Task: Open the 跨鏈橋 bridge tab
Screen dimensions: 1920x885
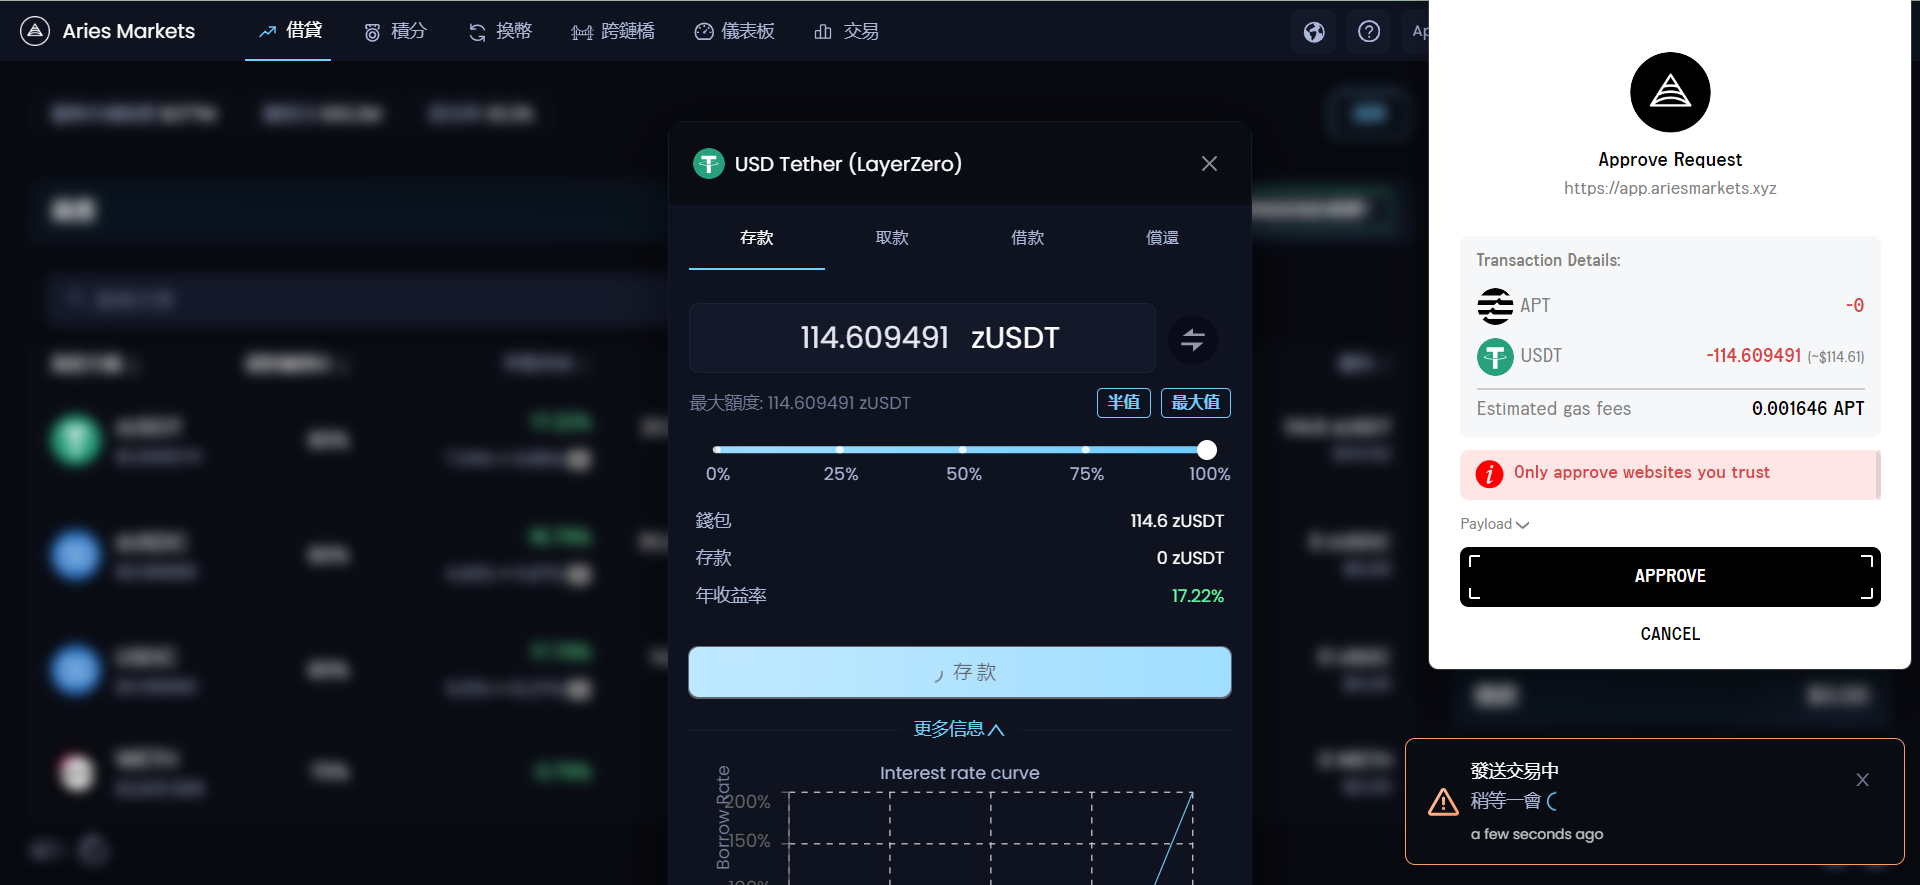Action: click(612, 31)
